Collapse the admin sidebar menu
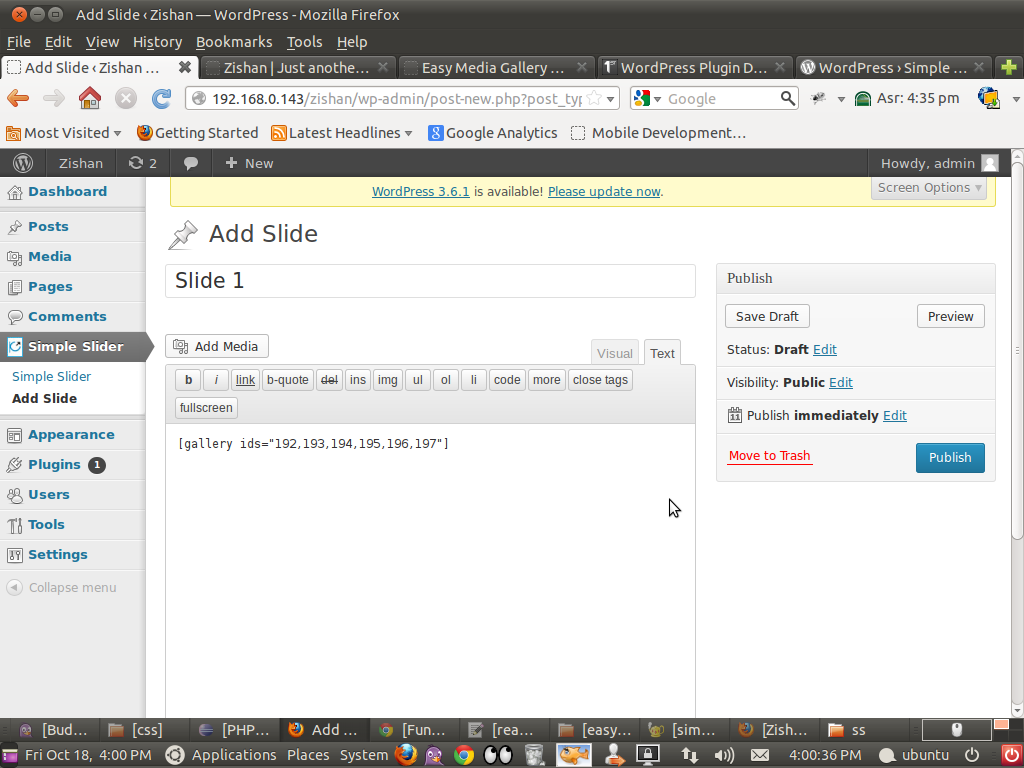 tap(62, 588)
